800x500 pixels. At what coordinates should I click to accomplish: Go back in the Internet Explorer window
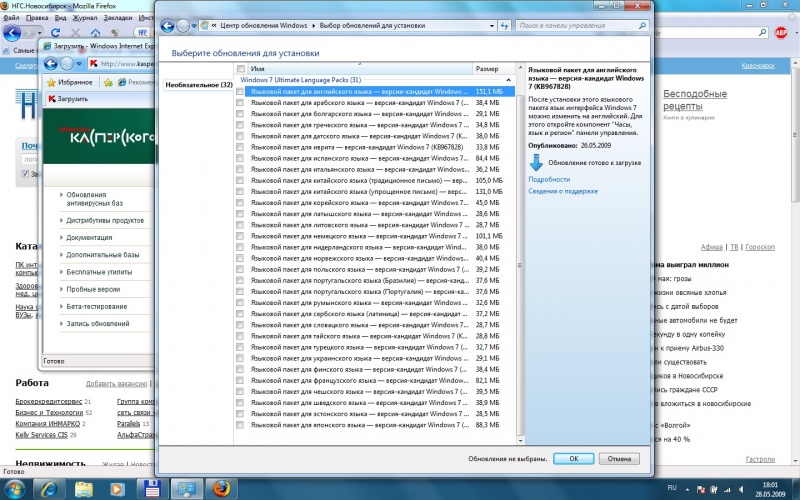pyautogui.click(x=51, y=64)
